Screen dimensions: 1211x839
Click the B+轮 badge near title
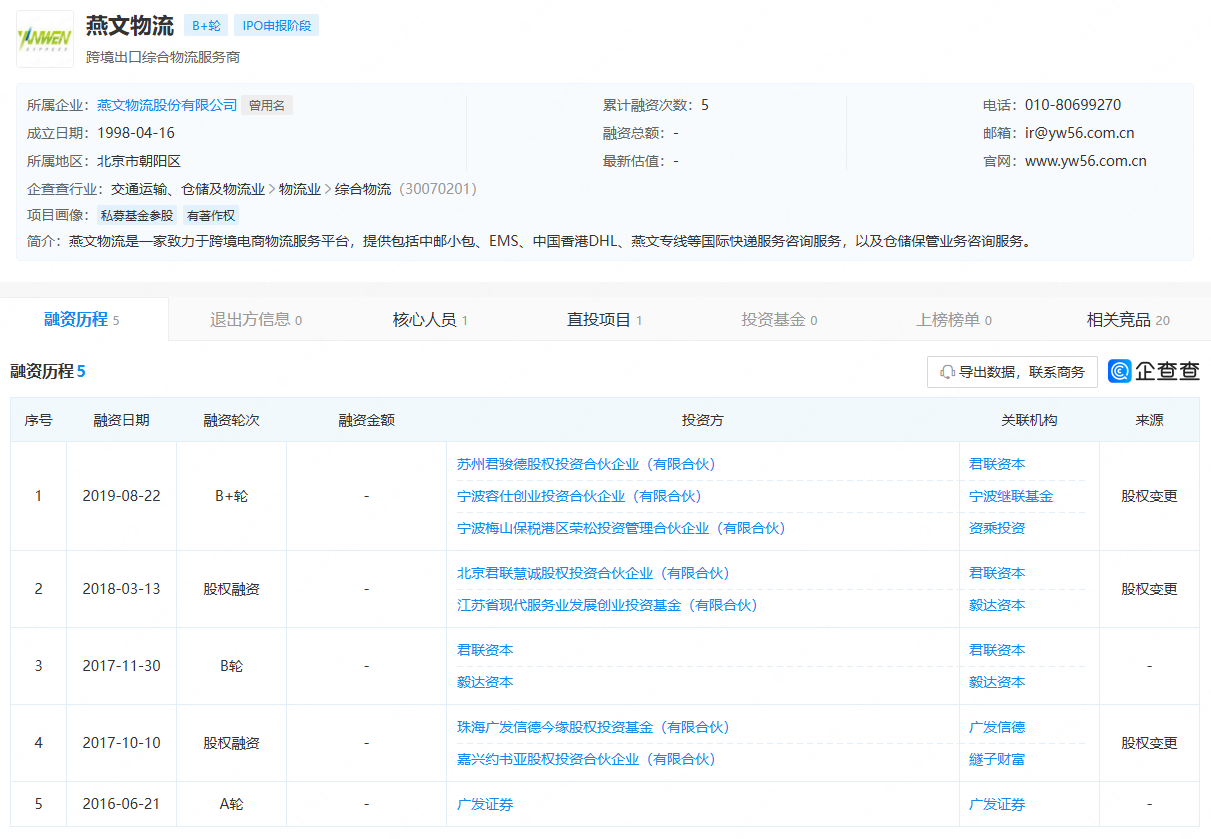point(207,26)
